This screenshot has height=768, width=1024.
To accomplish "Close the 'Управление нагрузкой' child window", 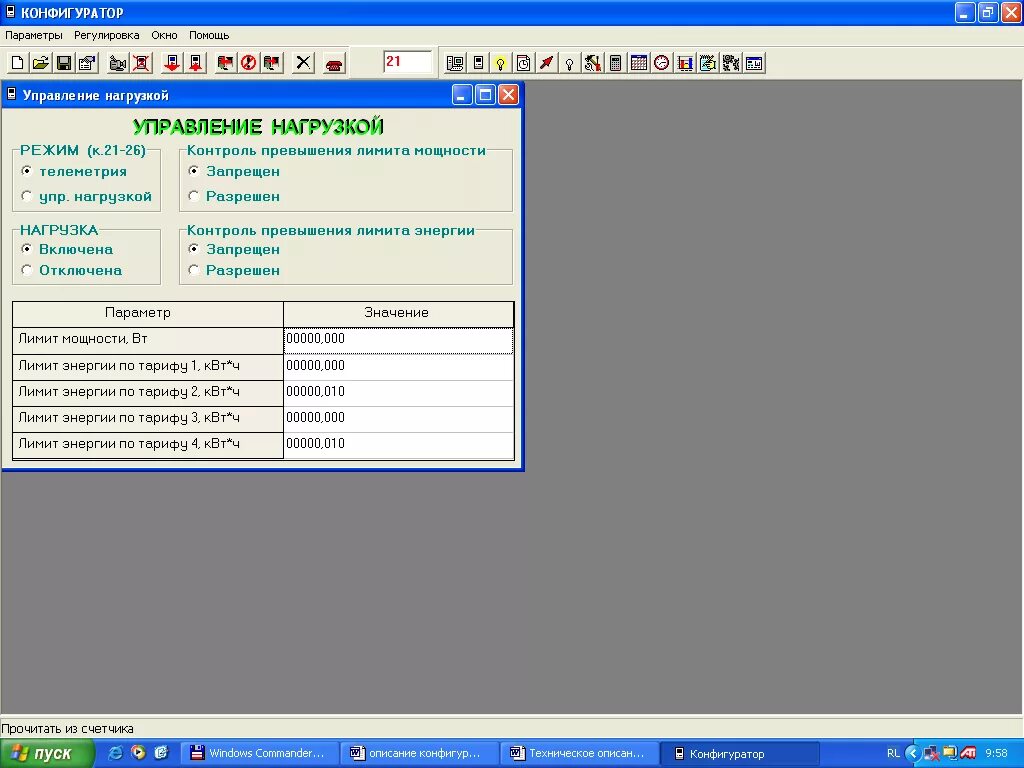I will [x=508, y=95].
